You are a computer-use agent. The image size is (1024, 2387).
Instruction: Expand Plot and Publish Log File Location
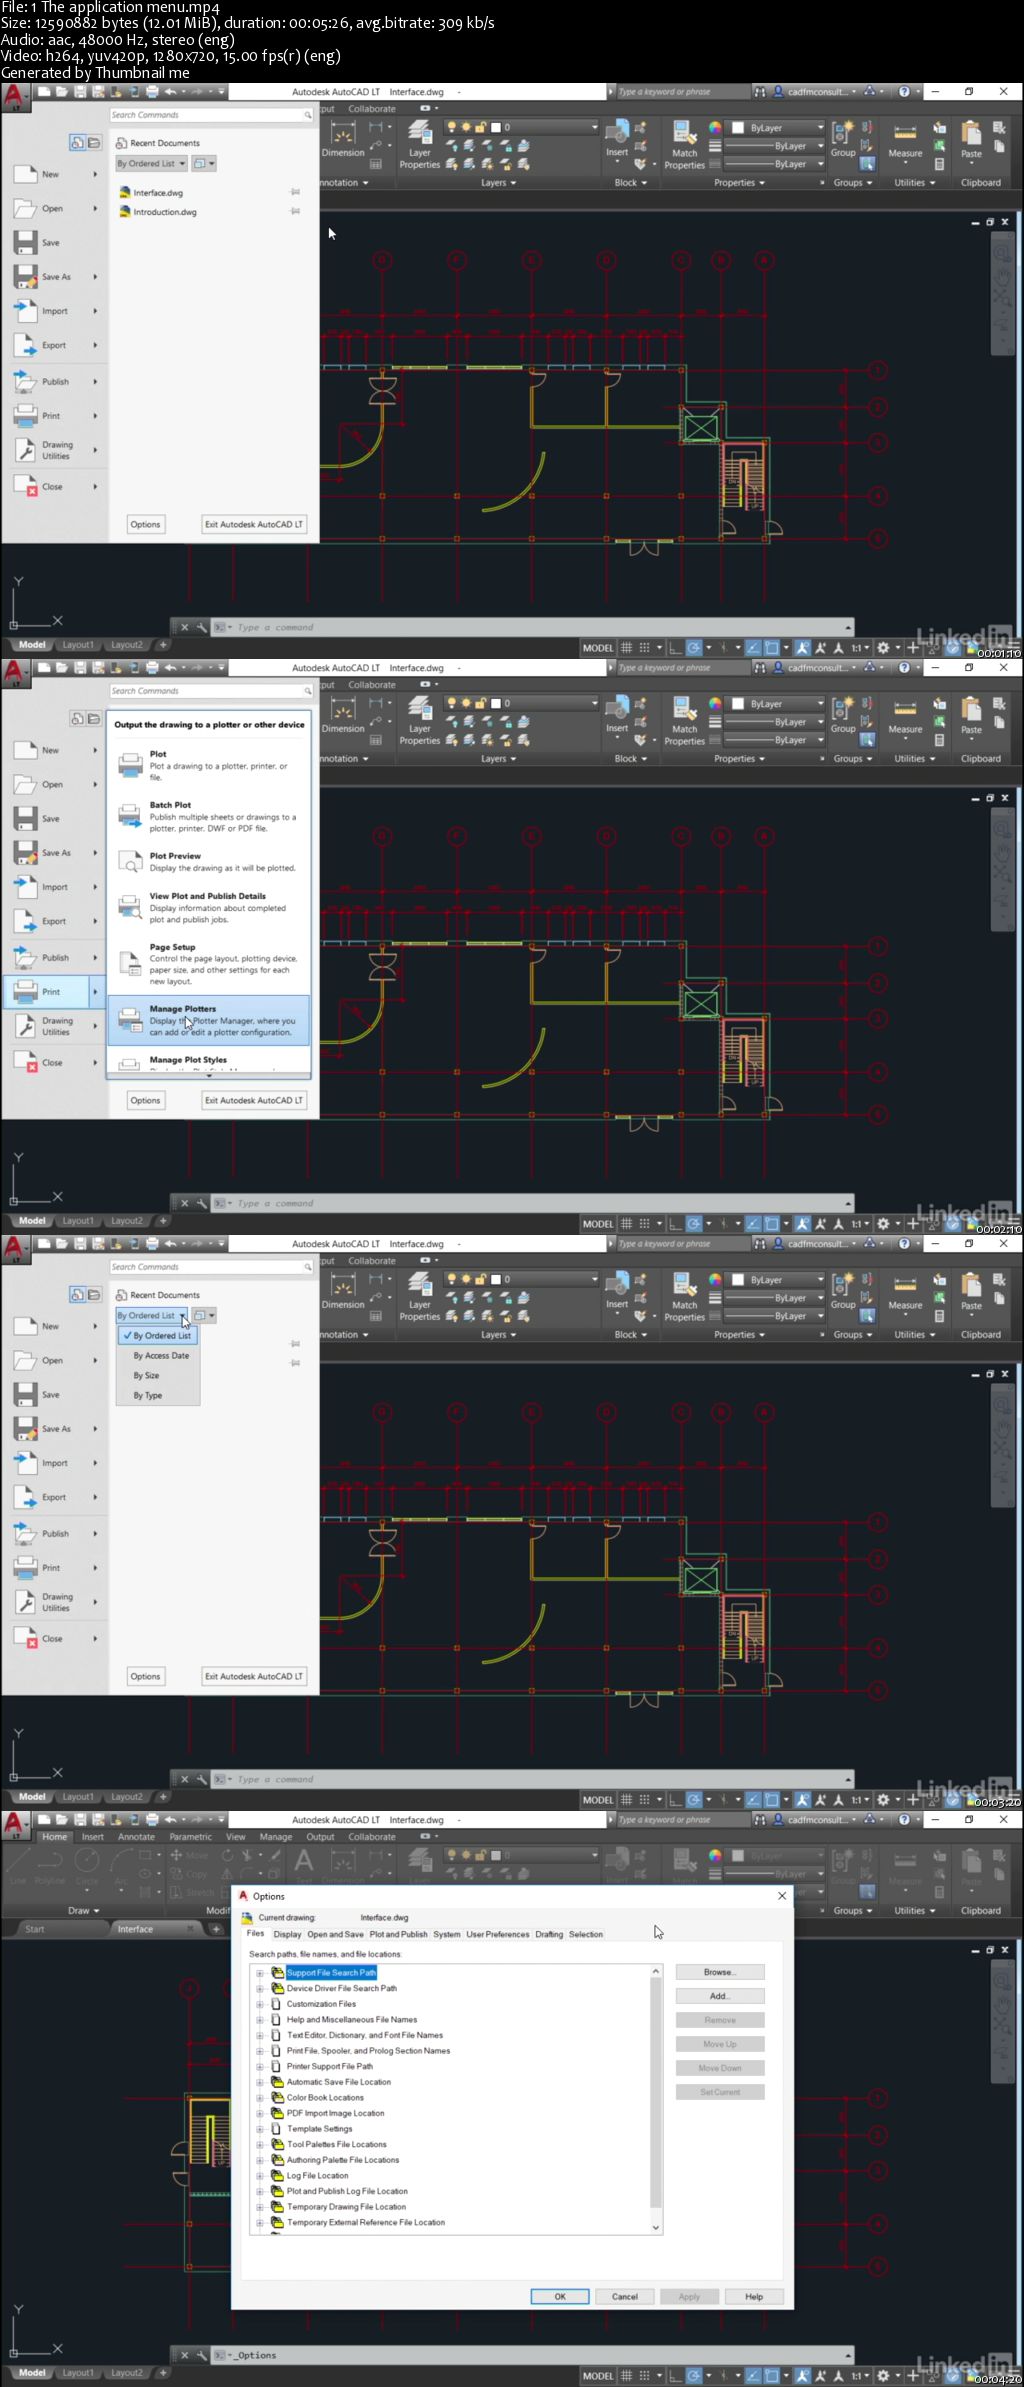click(x=260, y=2191)
